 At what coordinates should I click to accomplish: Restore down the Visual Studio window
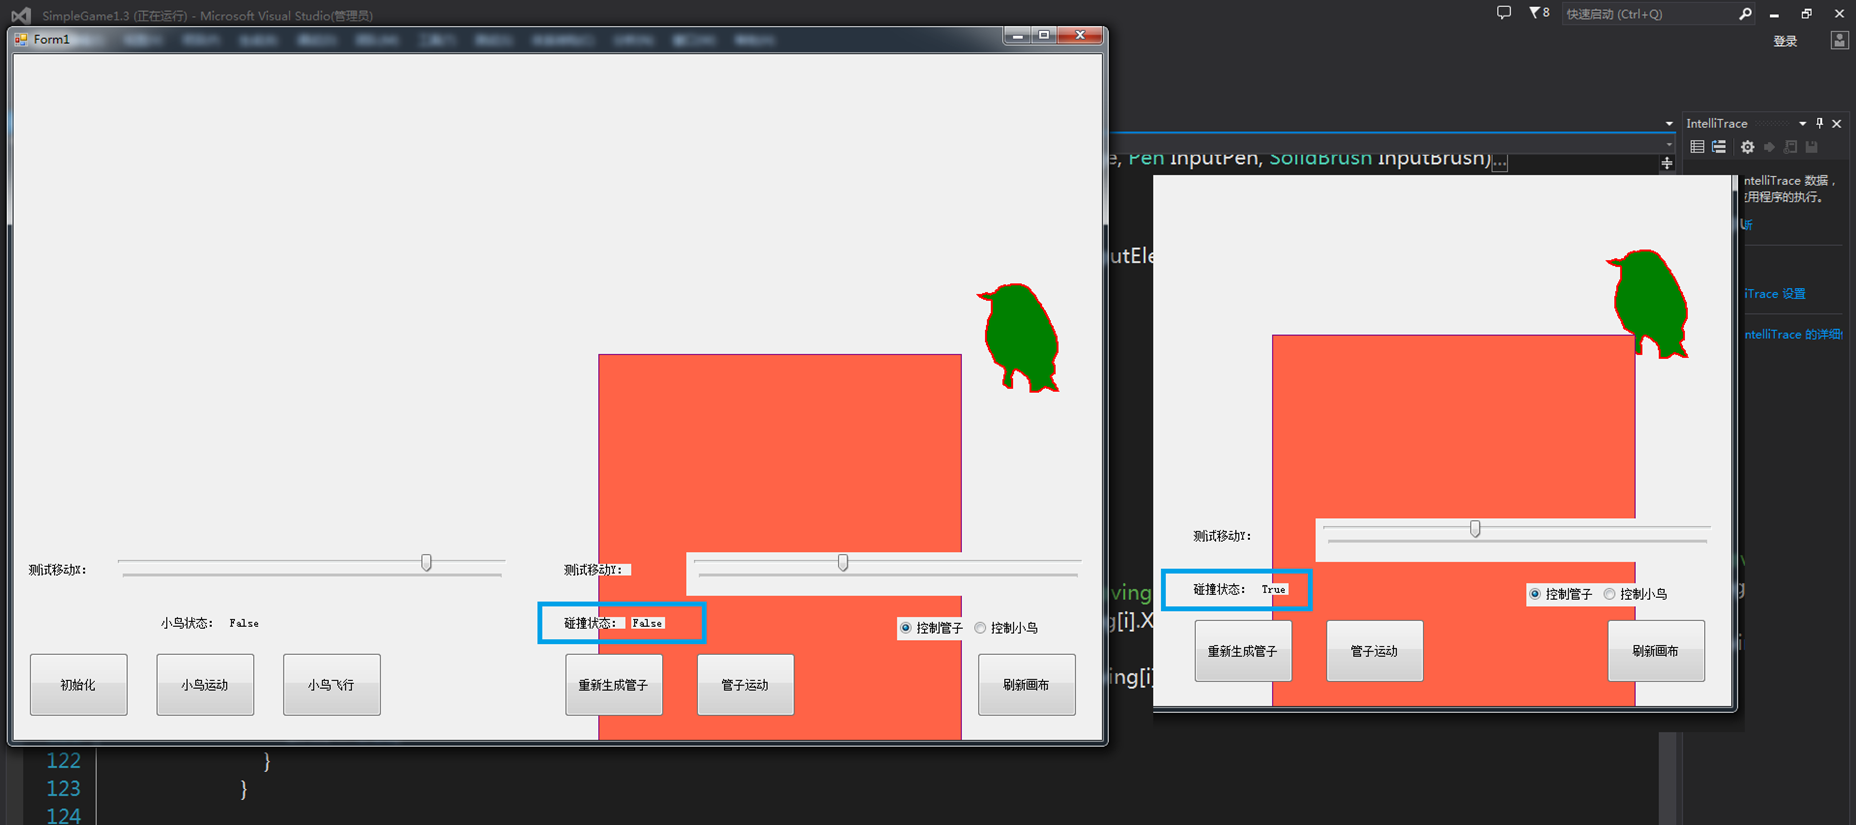point(1806,14)
